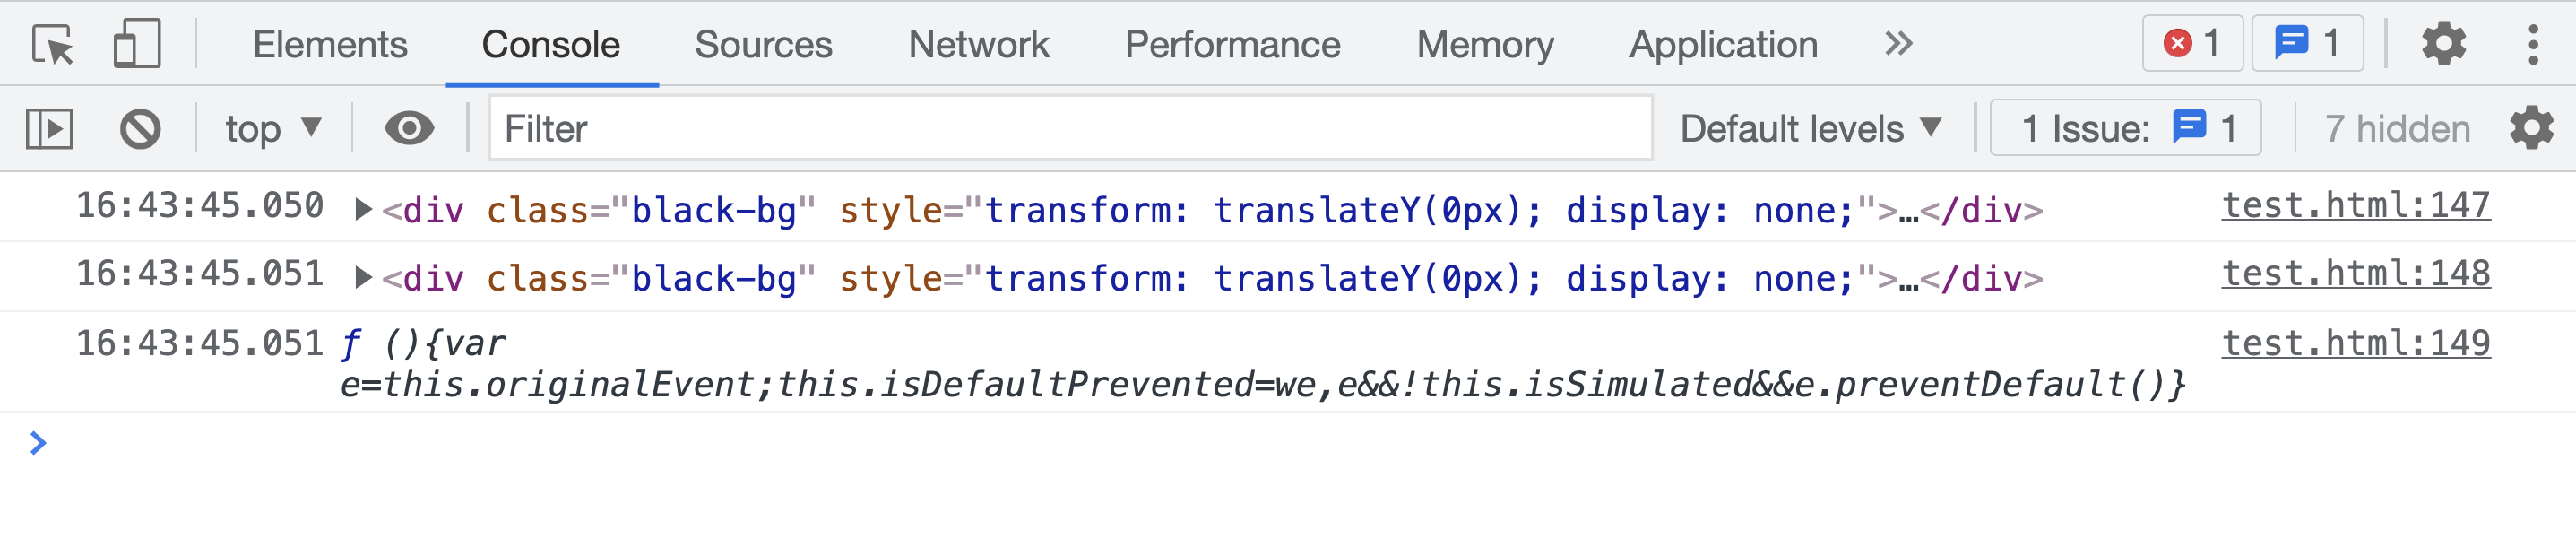2576x556 pixels.
Task: Click the red error count badge
Action: pyautogui.click(x=2192, y=44)
